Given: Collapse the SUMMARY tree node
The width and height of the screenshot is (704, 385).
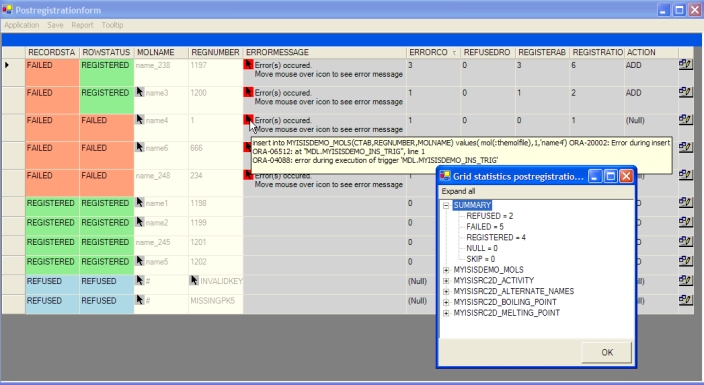Looking at the screenshot, I should point(446,205).
